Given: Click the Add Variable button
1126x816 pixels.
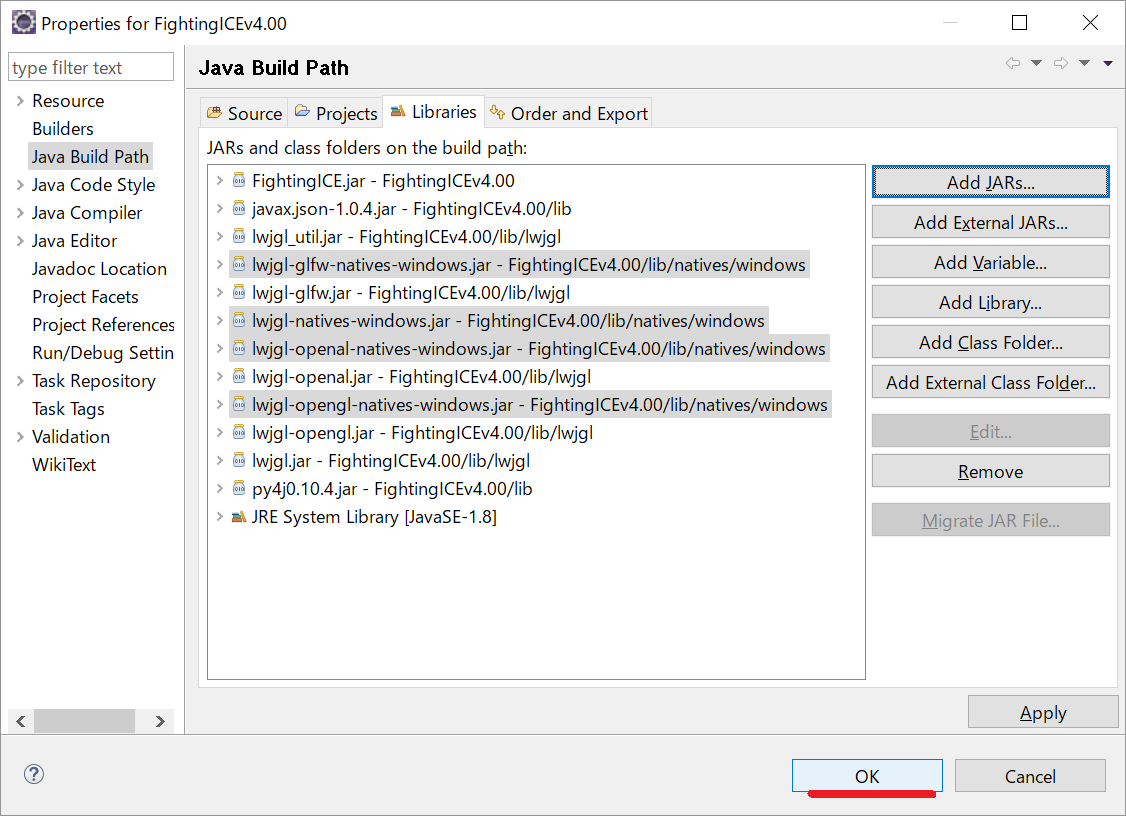Looking at the screenshot, I should (x=990, y=263).
